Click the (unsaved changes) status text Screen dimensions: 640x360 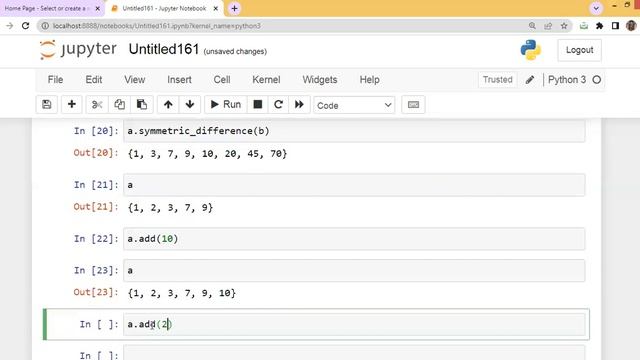pos(235,51)
